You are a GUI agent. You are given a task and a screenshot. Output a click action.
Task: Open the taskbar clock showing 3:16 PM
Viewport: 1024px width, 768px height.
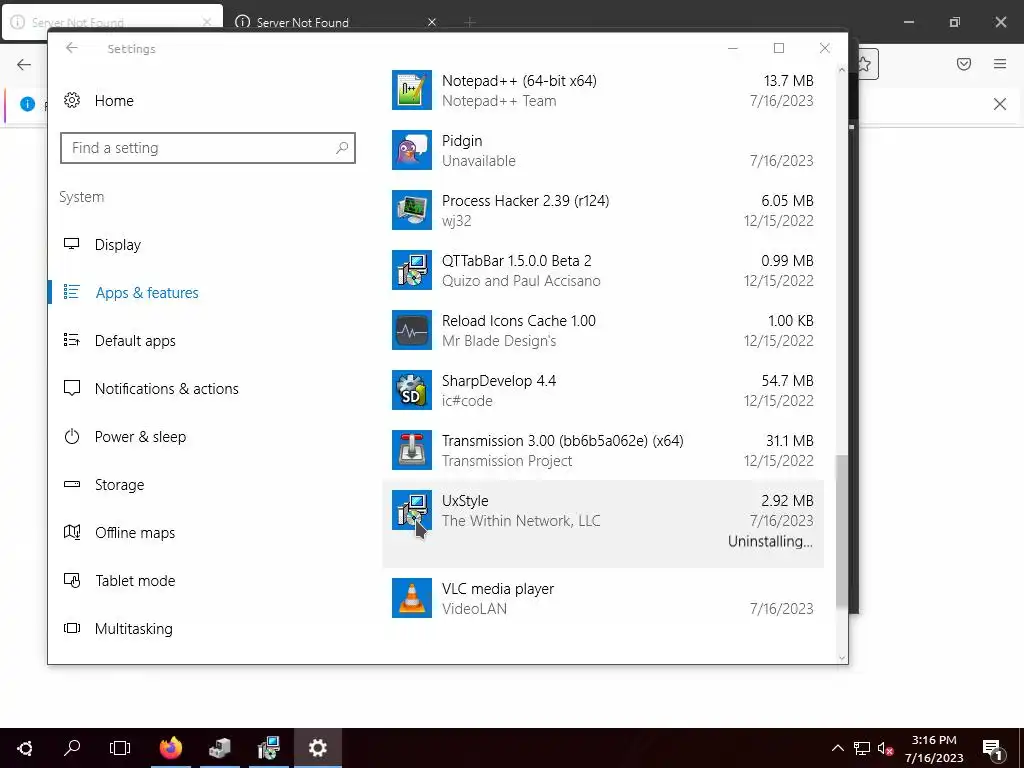(x=934, y=748)
